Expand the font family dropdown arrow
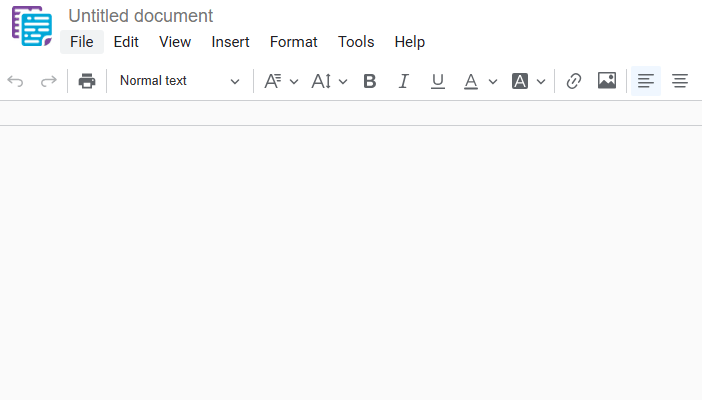This screenshot has width=702, height=400. 294,82
